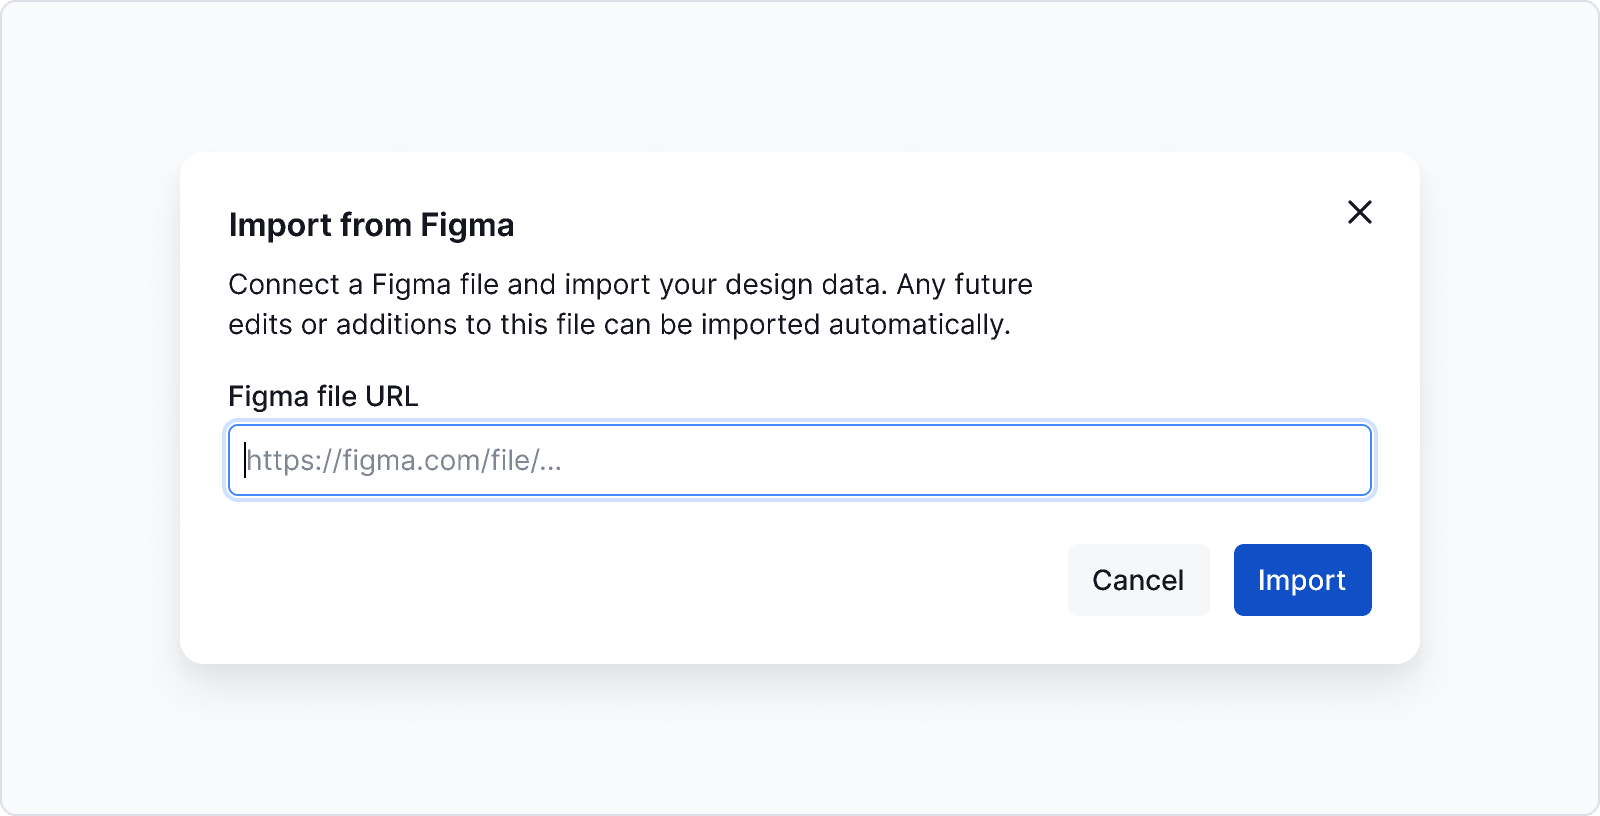
Task: Click the placeholder text in the input
Action: click(404, 460)
